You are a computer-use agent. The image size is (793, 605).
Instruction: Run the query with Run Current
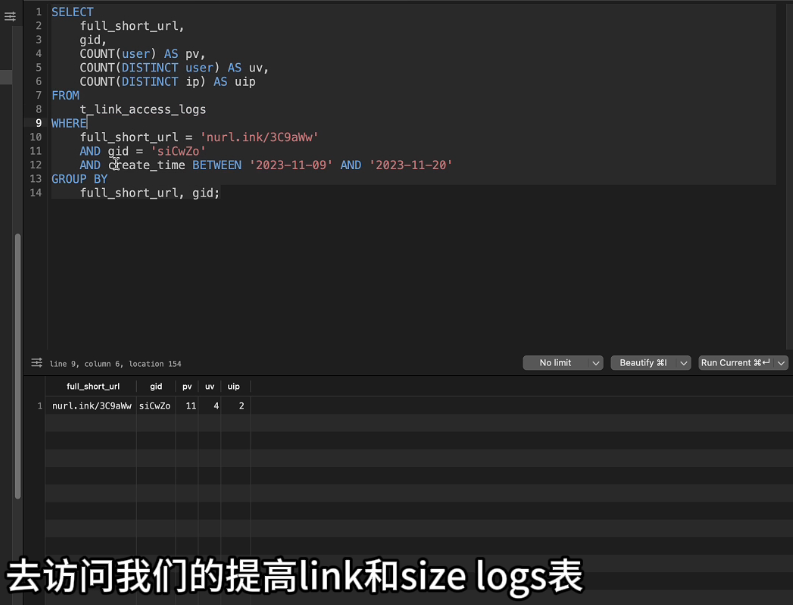[x=736, y=363]
